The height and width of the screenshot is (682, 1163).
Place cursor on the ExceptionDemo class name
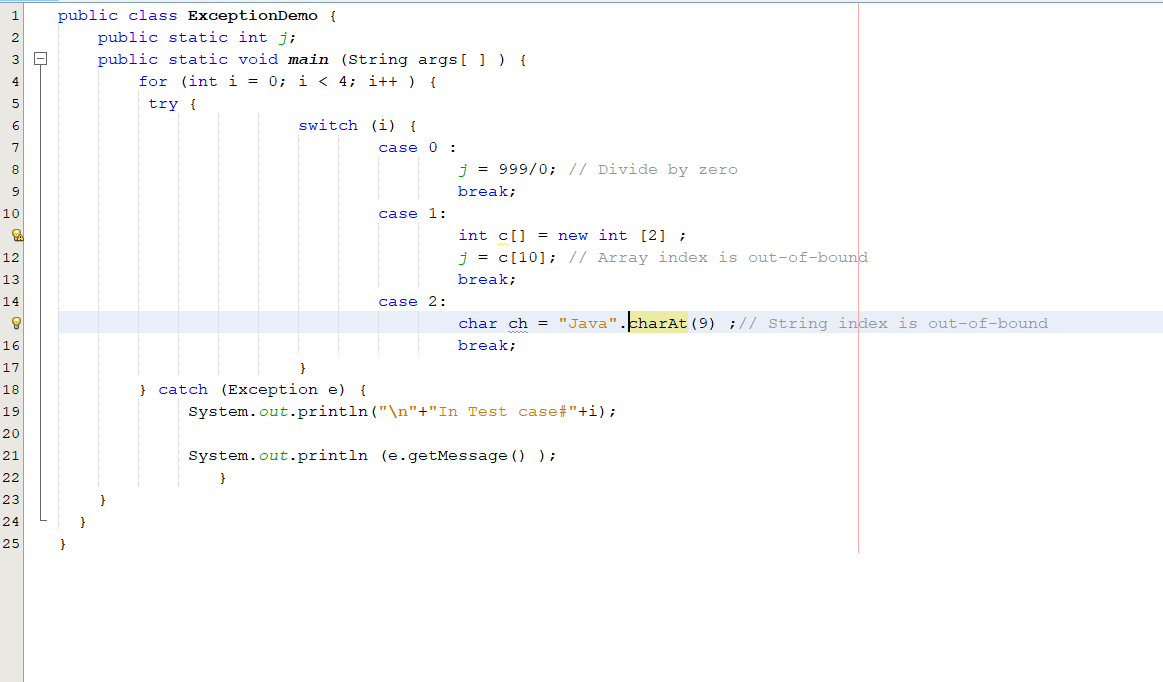pyautogui.click(x=253, y=16)
